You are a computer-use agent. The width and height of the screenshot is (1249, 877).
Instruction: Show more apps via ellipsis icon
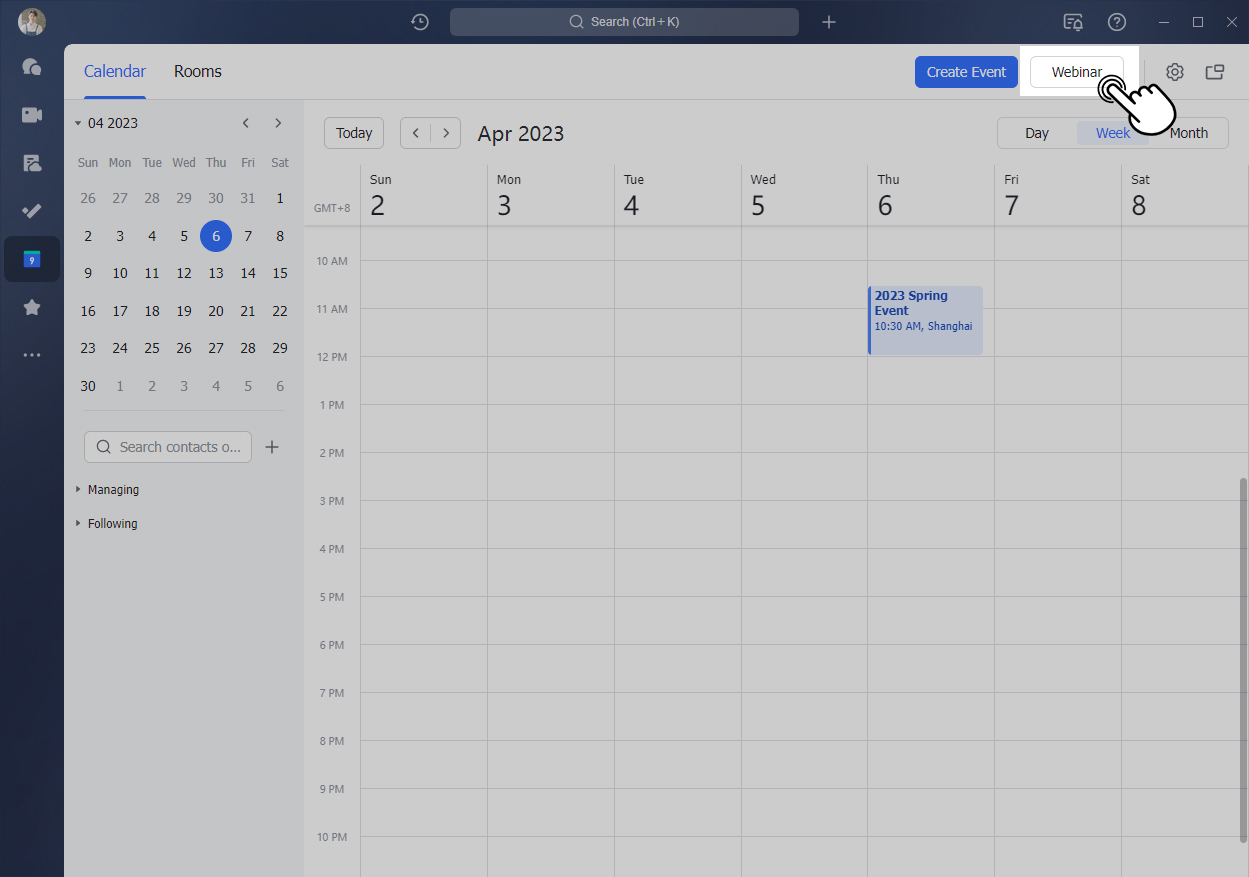[32, 355]
